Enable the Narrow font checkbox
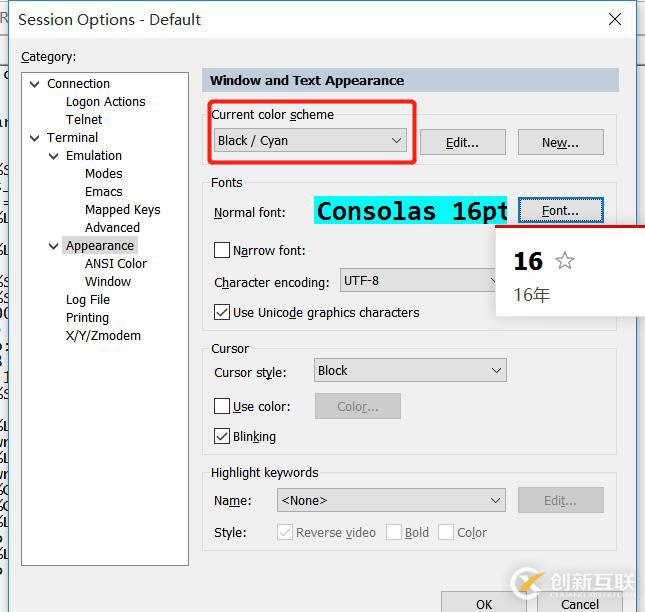Image resolution: width=645 pixels, height=612 pixels. 222,250
